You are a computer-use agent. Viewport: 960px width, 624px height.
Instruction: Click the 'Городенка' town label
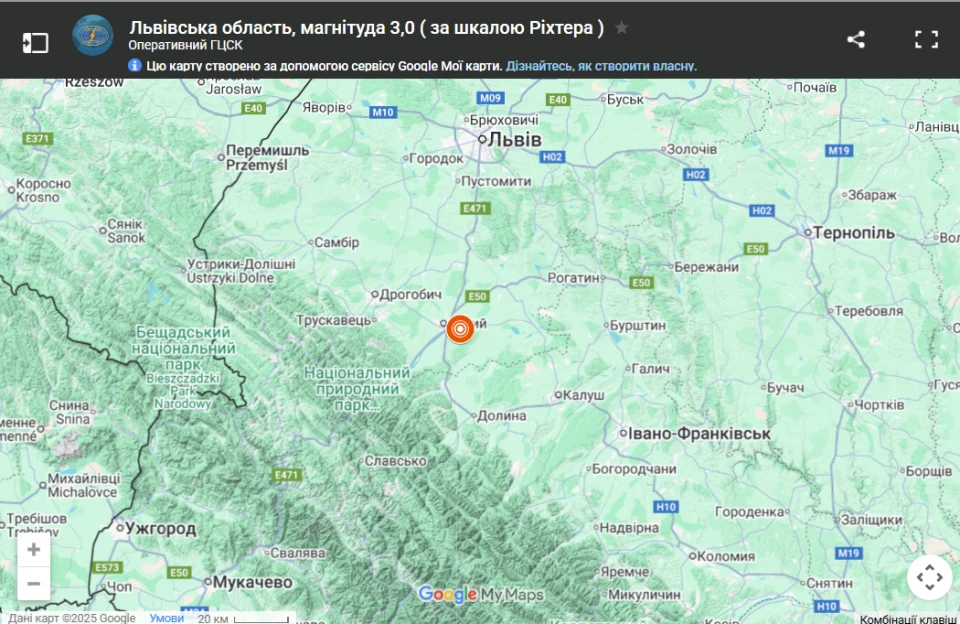pos(749,511)
